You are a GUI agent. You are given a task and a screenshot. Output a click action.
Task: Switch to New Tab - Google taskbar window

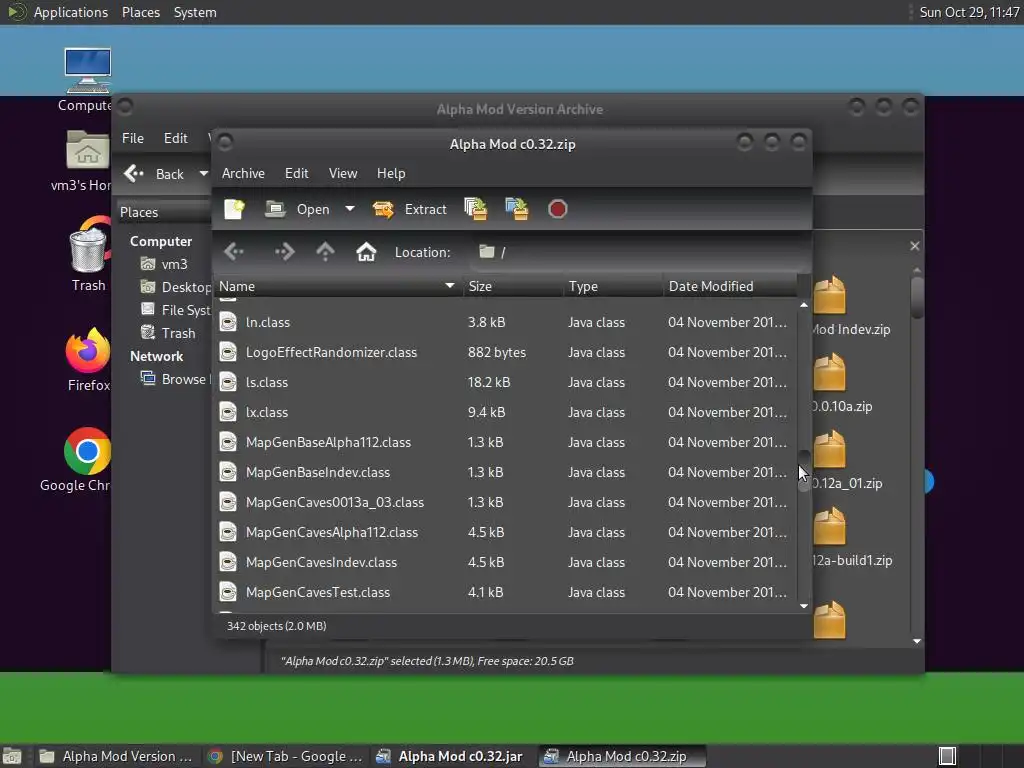pos(285,756)
